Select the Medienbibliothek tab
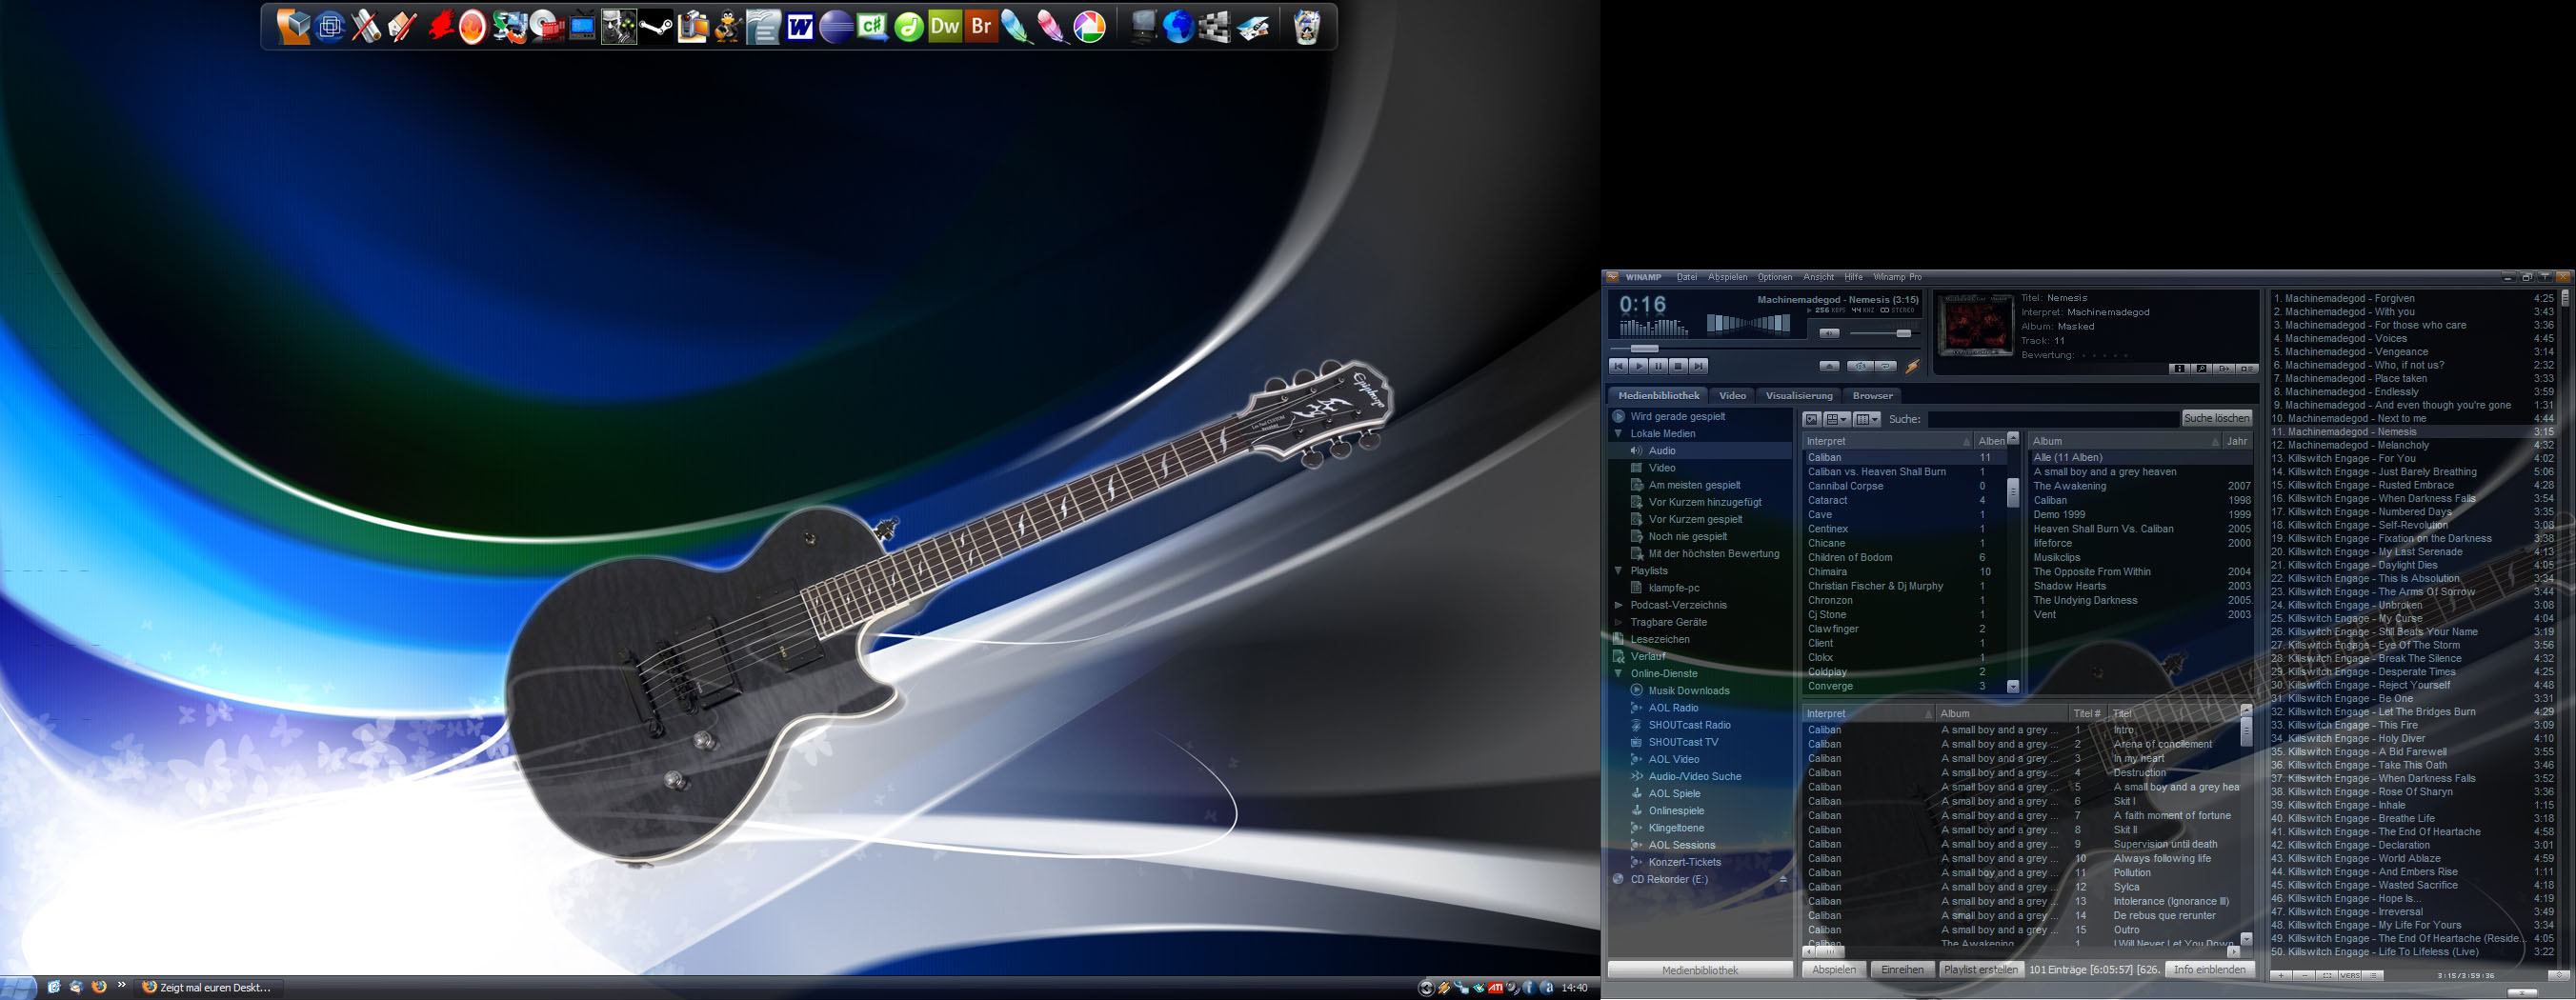This screenshot has height=1000, width=2576. click(1659, 396)
